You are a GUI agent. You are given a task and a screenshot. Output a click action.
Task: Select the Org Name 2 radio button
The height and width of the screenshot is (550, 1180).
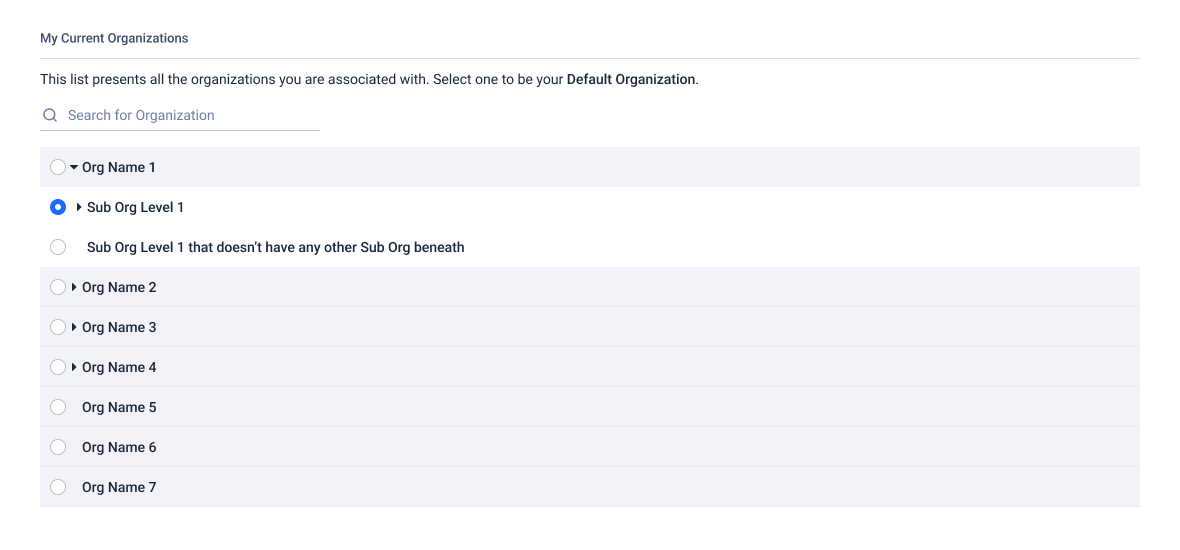point(58,287)
